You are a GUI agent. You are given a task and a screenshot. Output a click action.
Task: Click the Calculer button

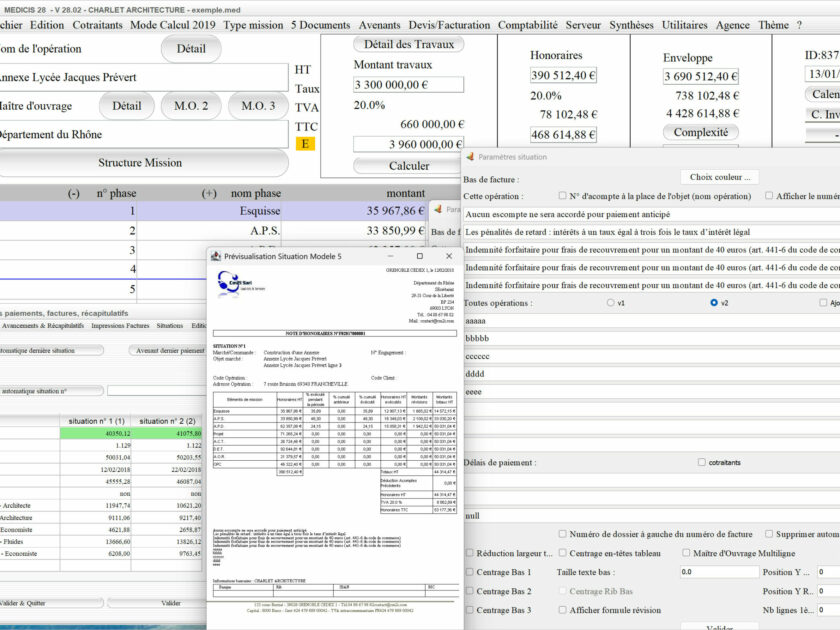click(x=409, y=166)
